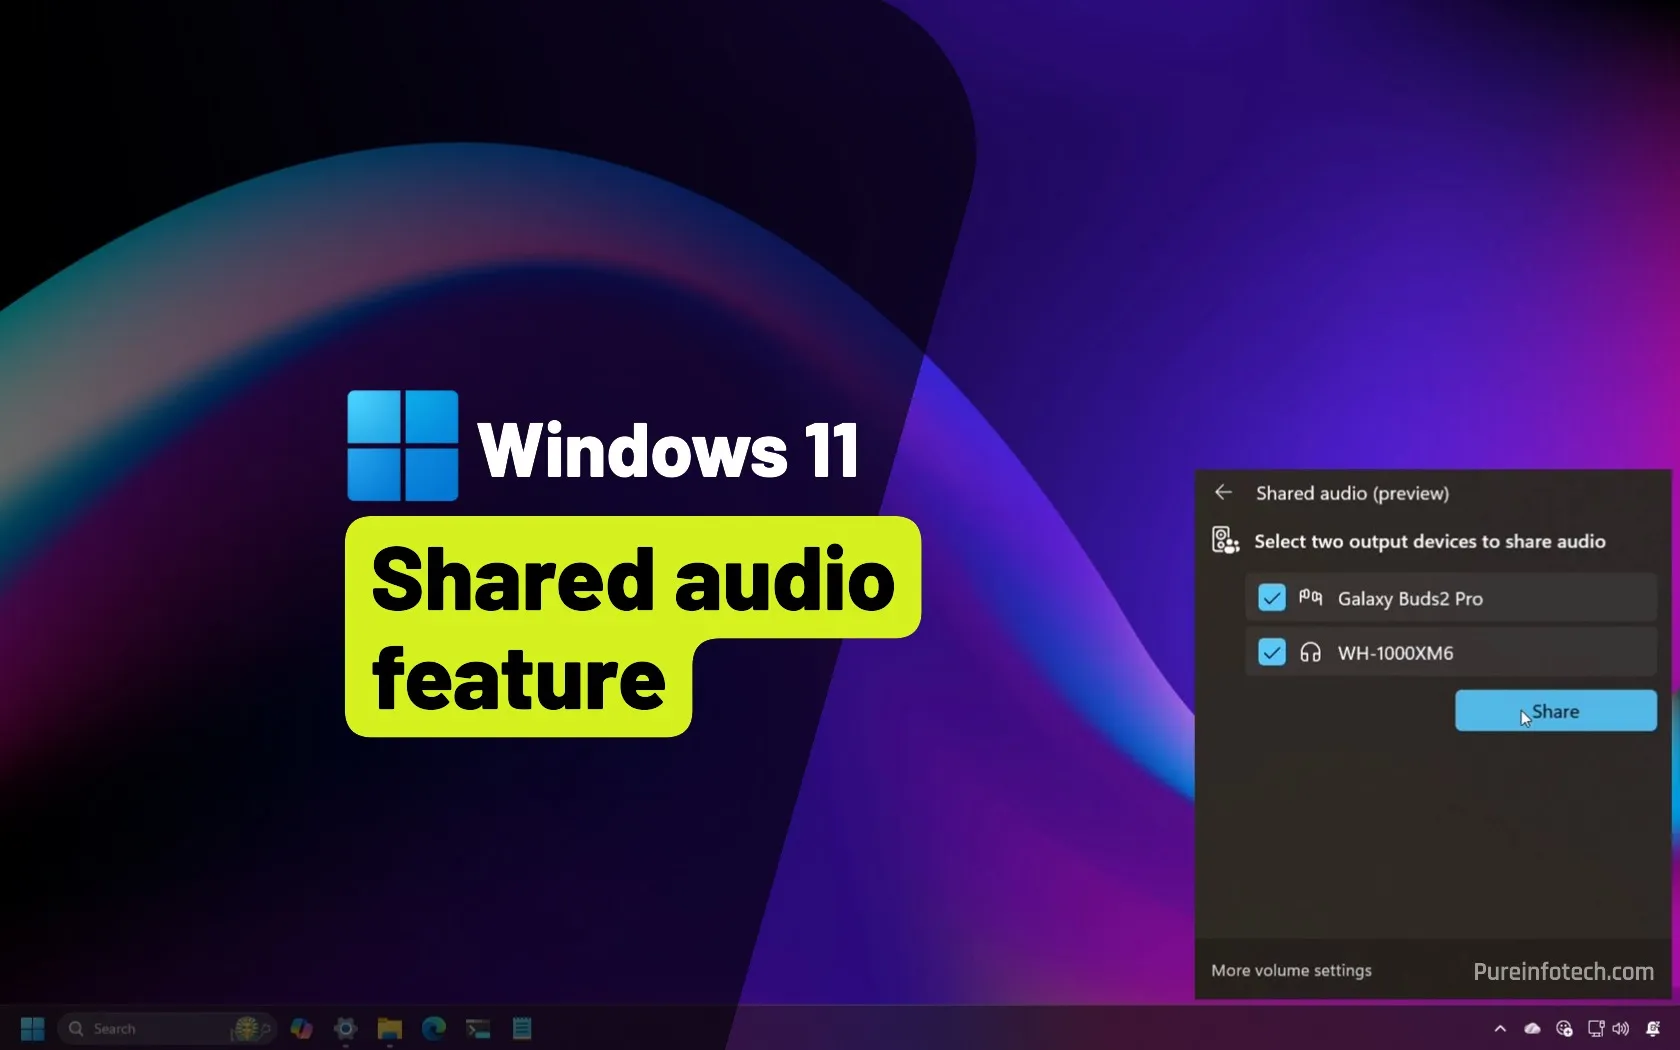Open More volume settings link
1680x1050 pixels.
point(1291,970)
